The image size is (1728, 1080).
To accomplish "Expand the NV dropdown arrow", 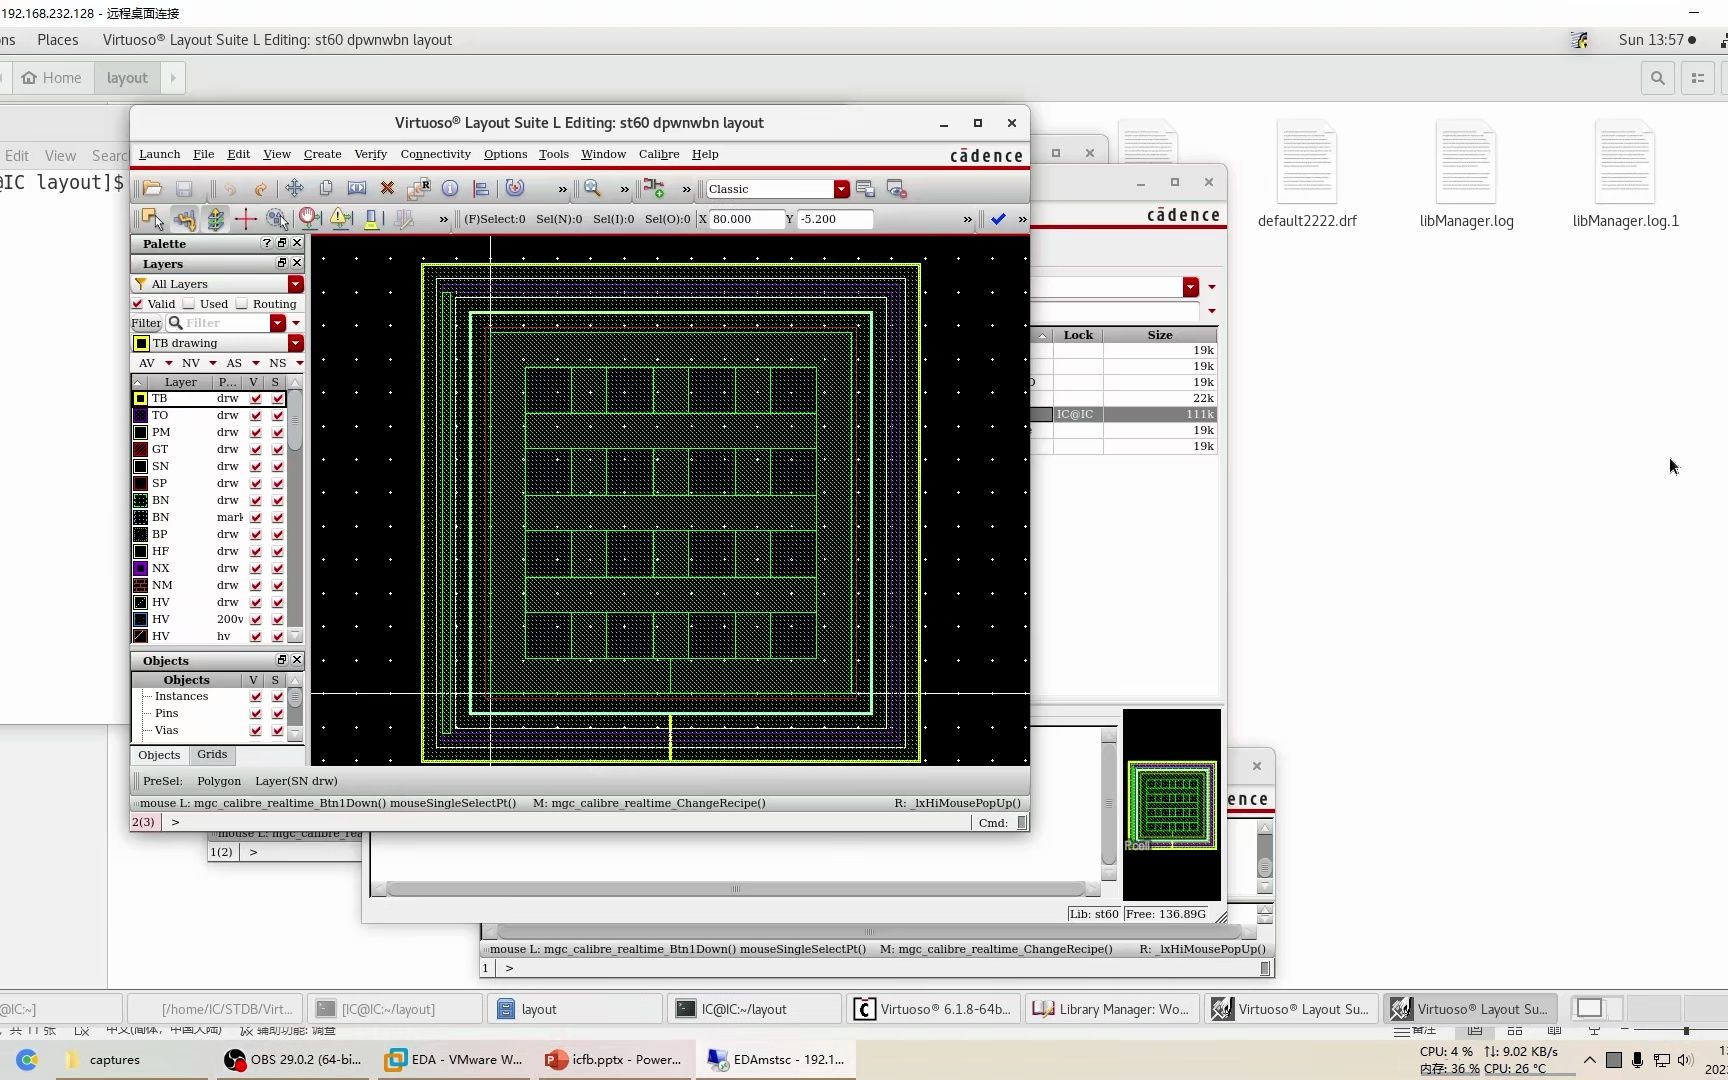I will (x=213, y=363).
